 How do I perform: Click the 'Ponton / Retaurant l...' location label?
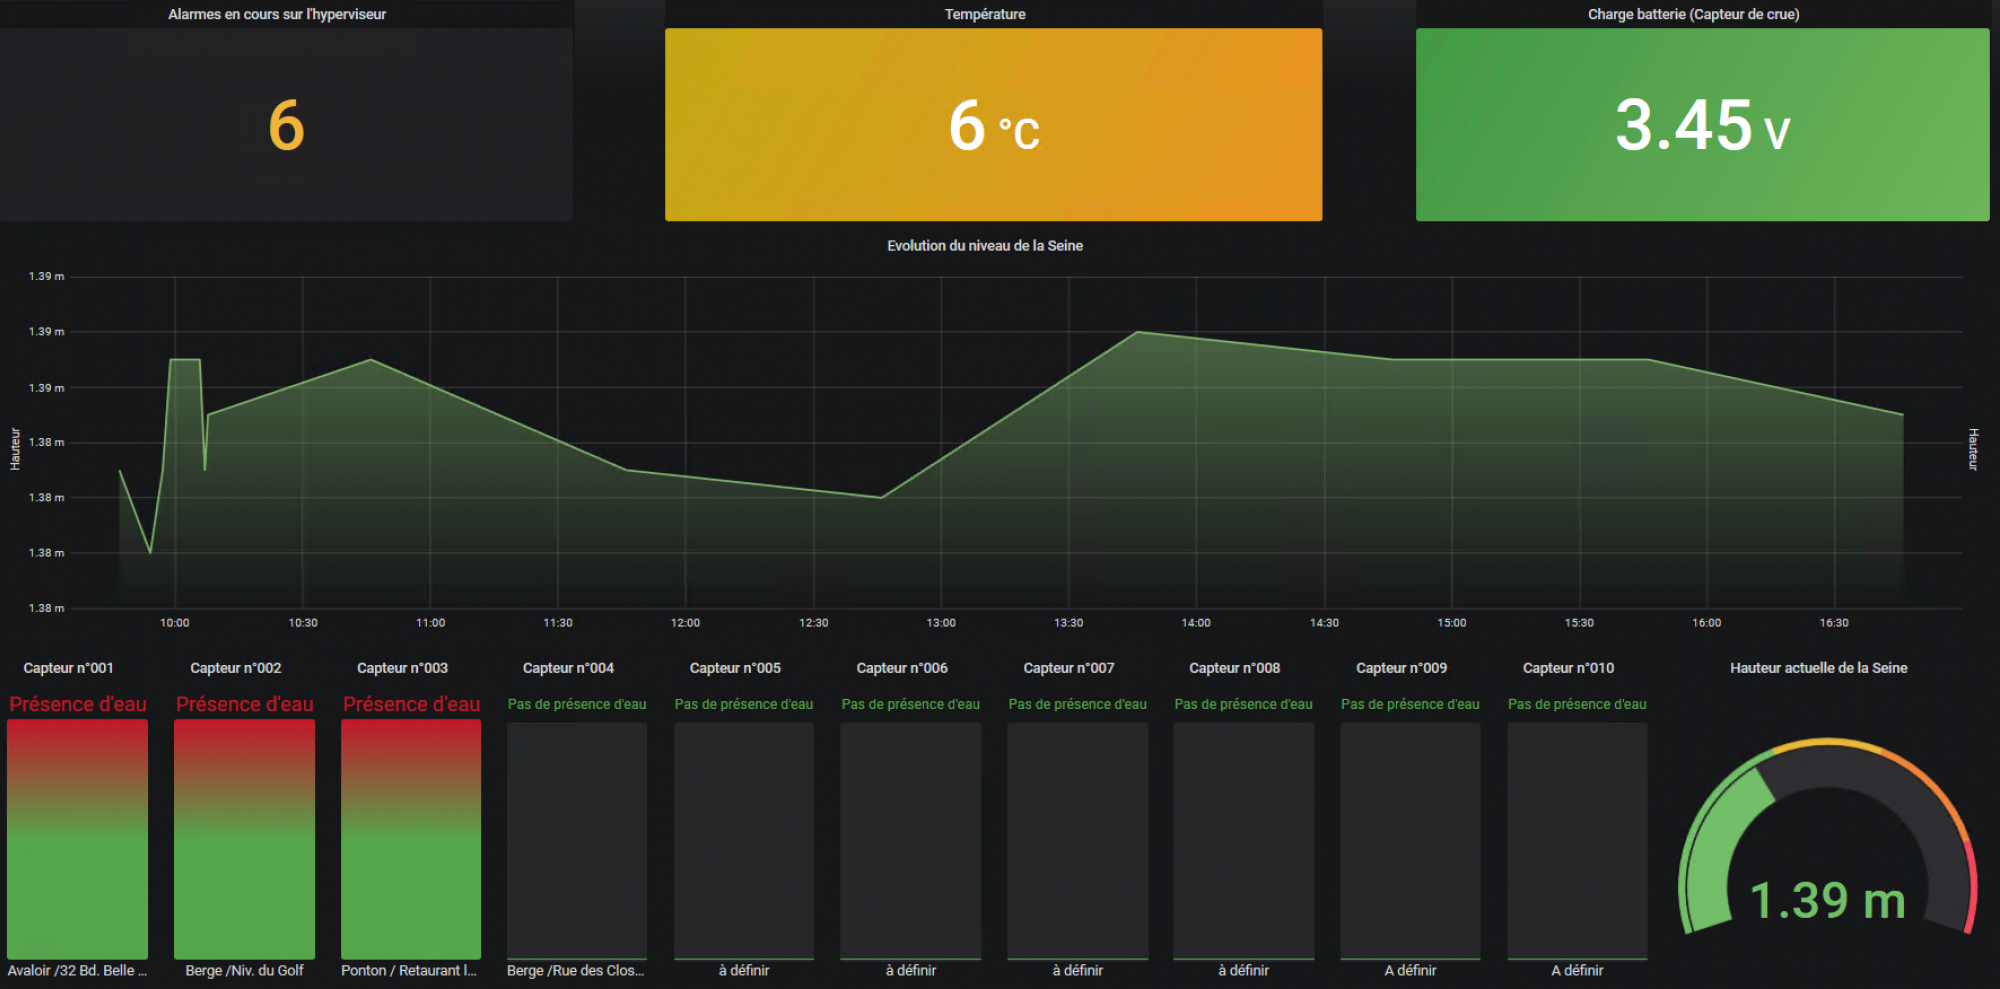click(x=409, y=970)
